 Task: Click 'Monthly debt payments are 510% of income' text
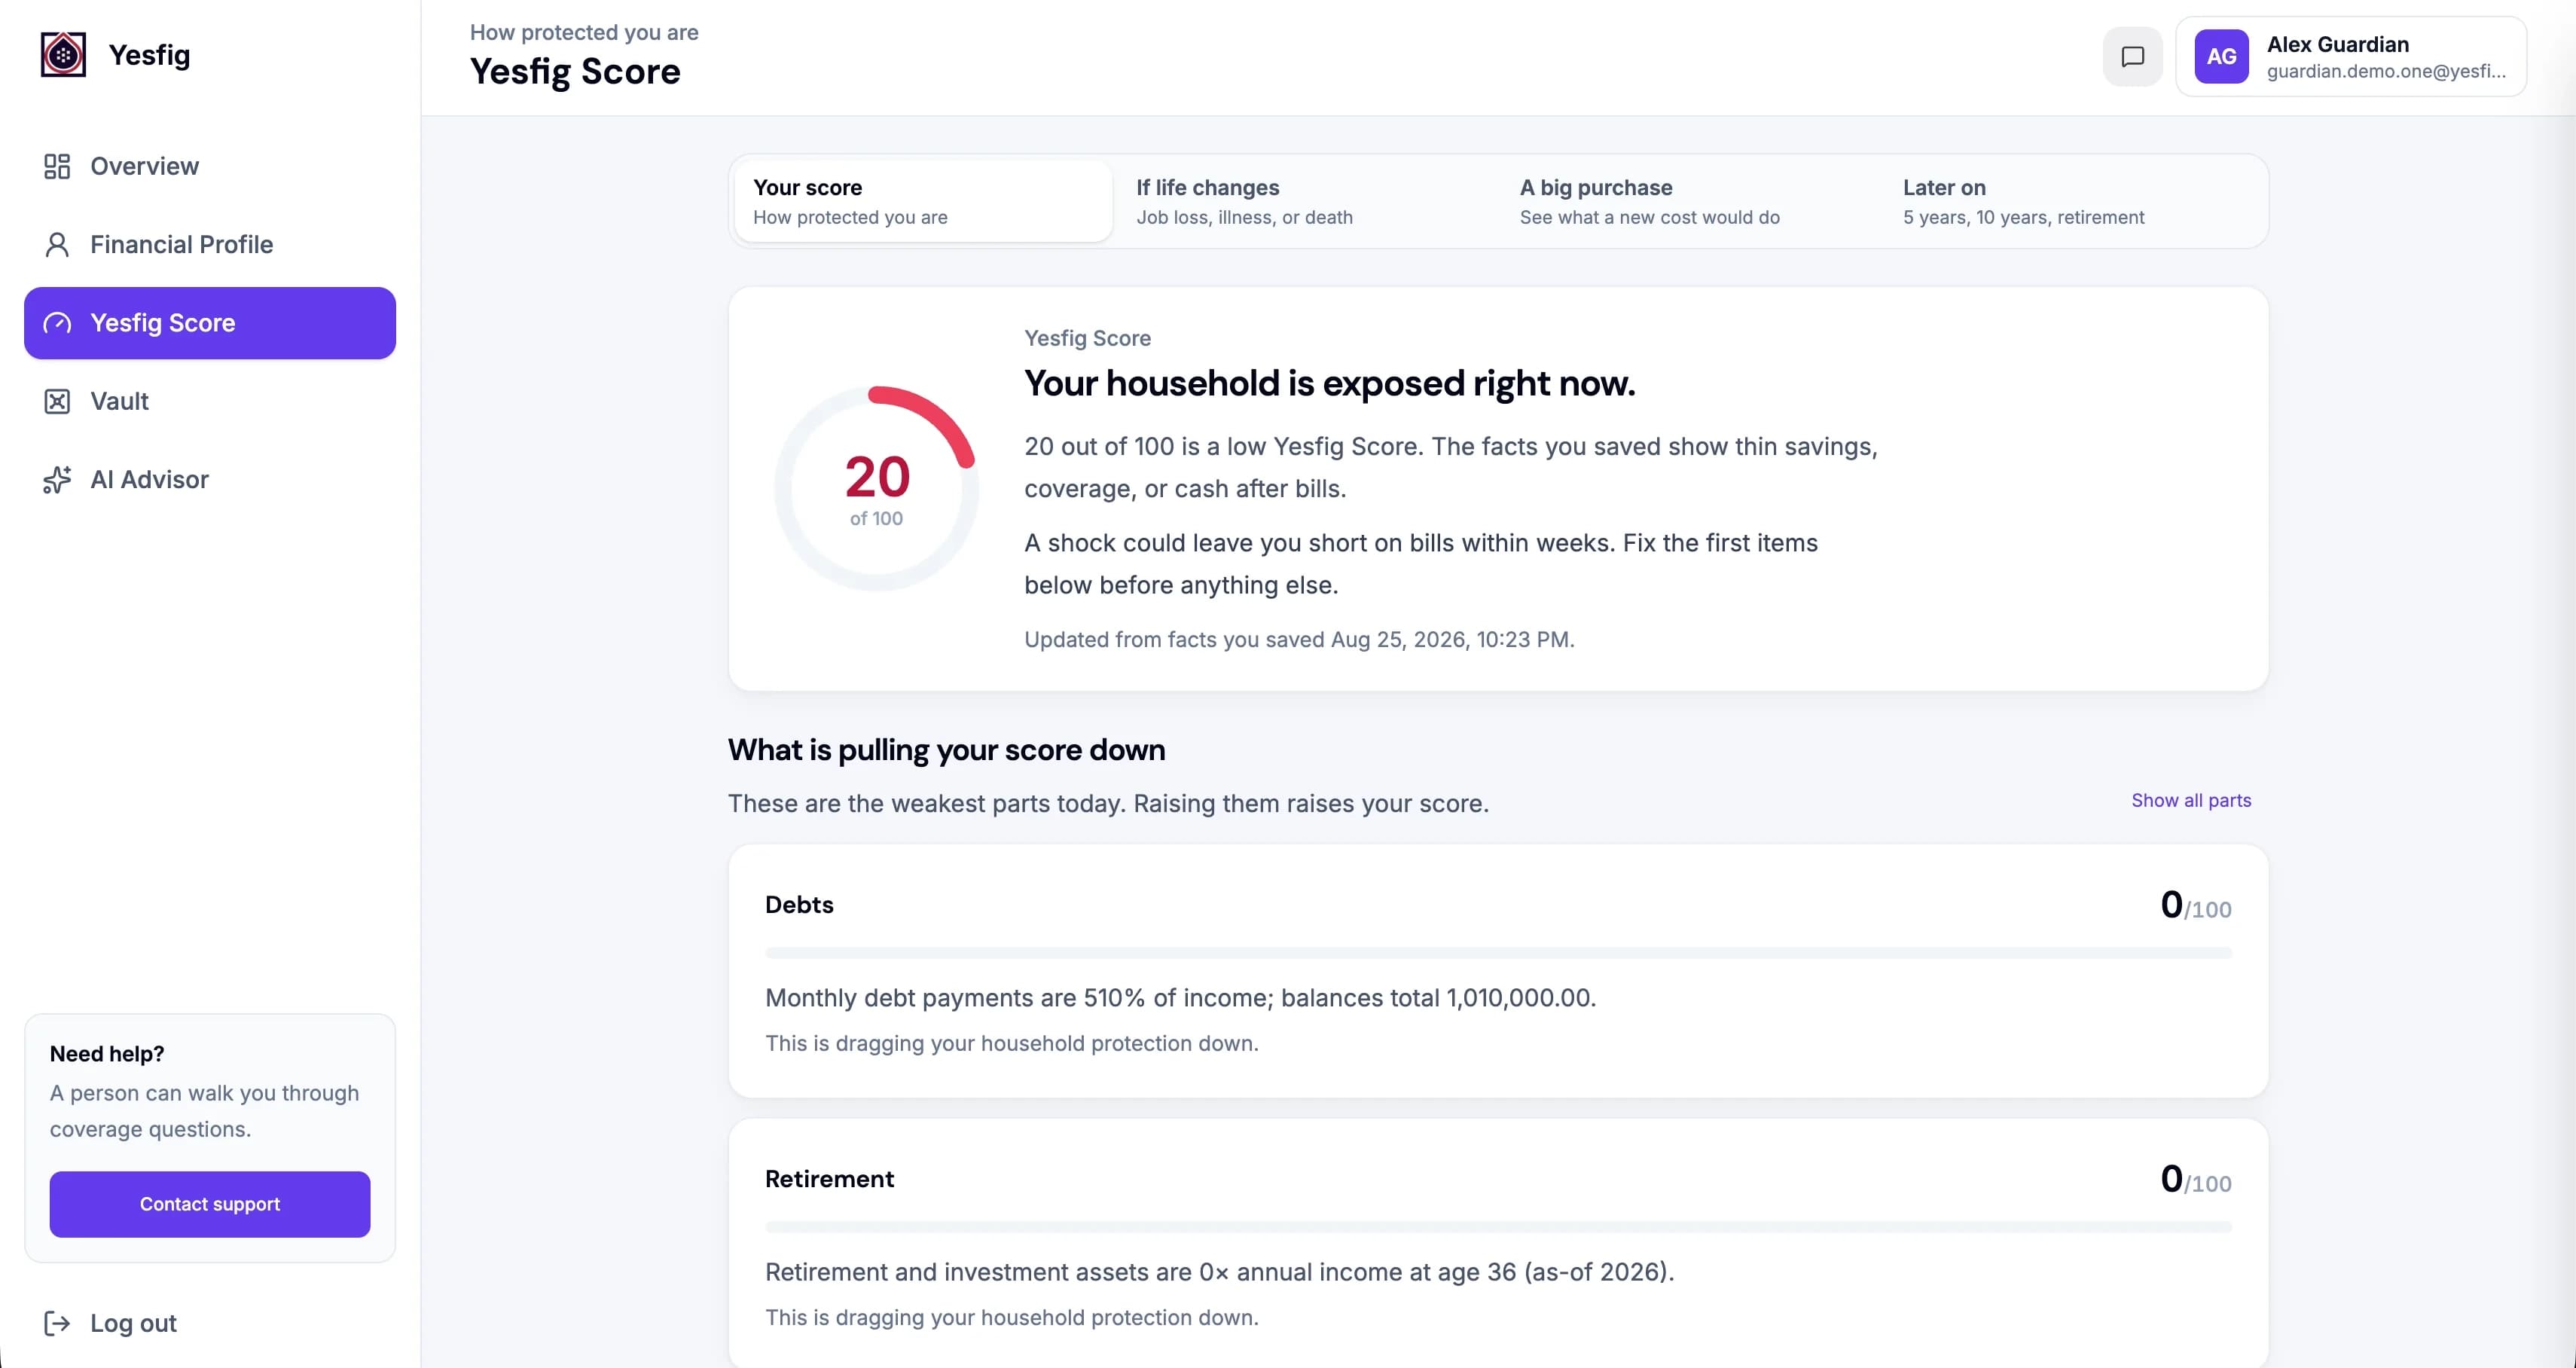pos(1180,998)
